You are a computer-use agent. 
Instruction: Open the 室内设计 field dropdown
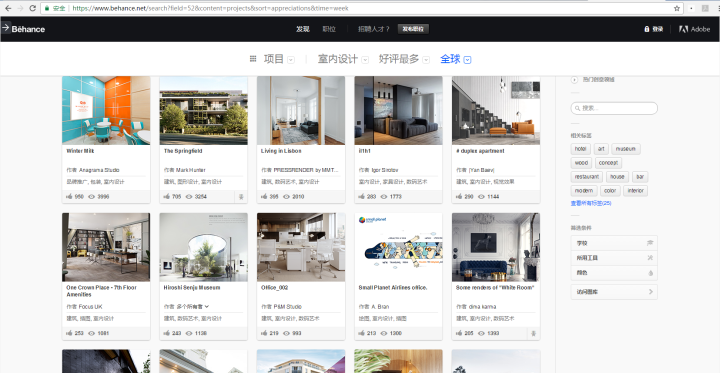[x=343, y=59]
